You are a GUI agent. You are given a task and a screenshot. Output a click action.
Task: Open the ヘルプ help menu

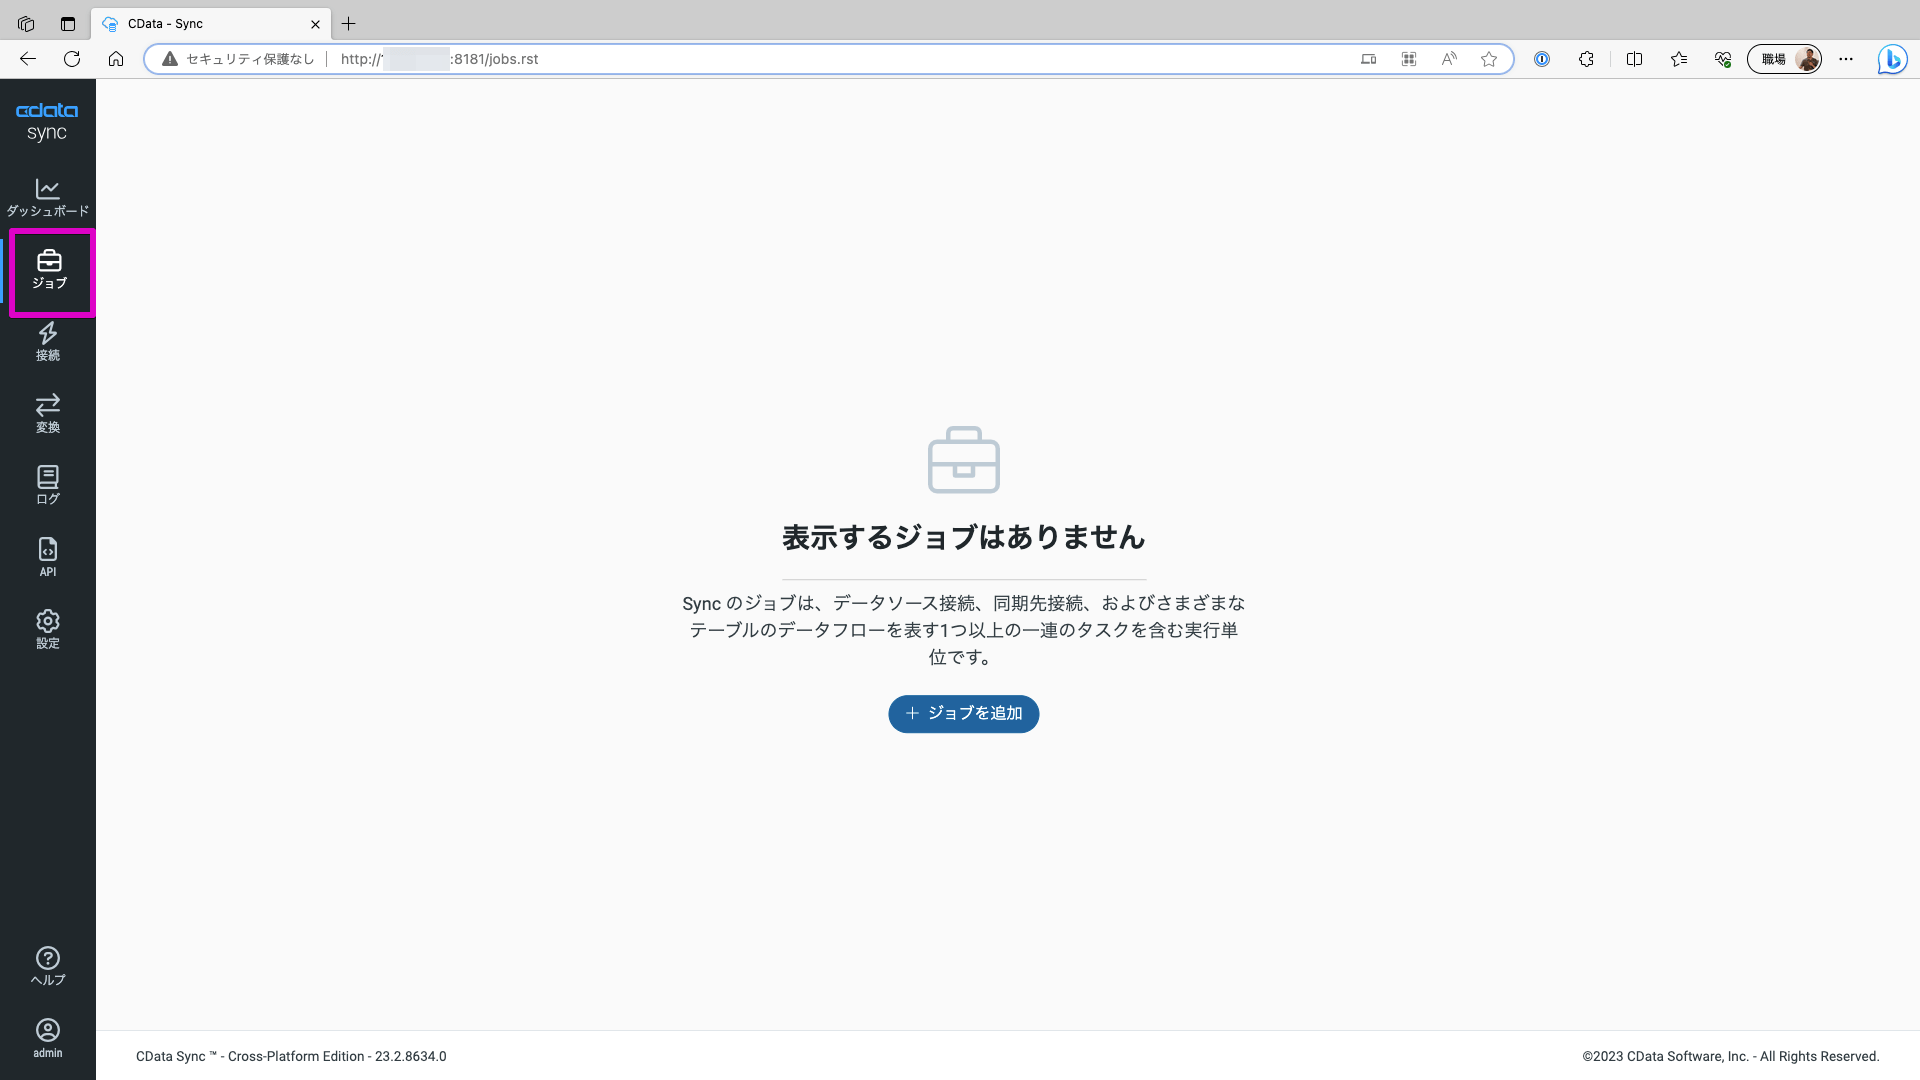[x=47, y=966]
